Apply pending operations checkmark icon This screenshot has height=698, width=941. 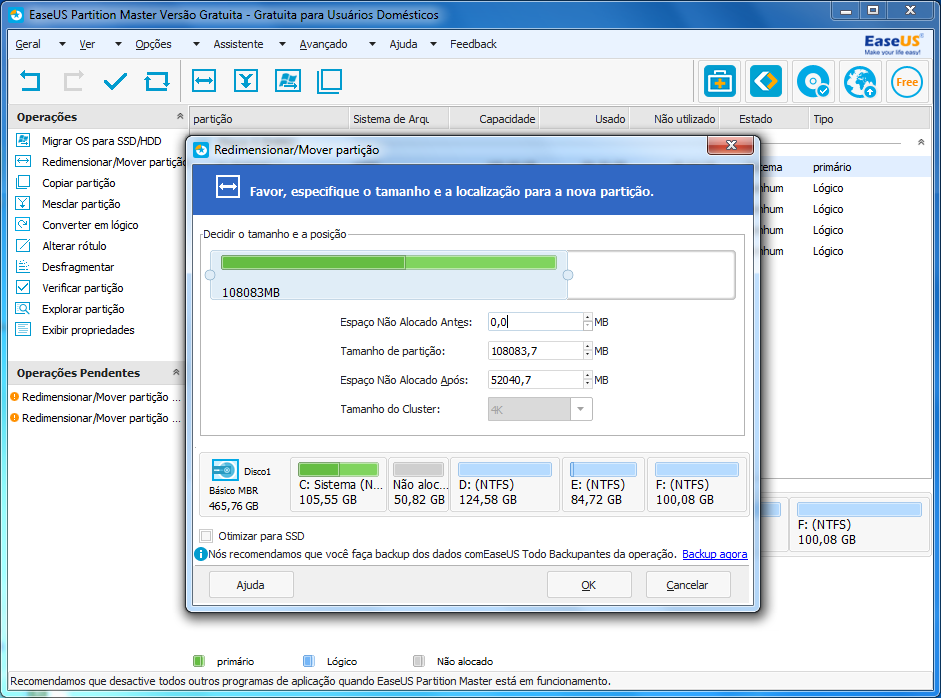[115, 81]
